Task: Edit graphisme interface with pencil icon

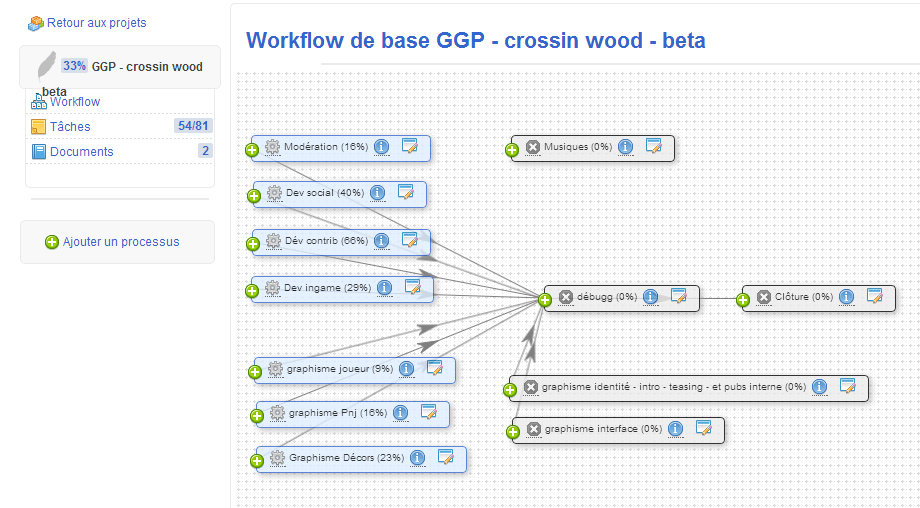Action: [x=704, y=428]
